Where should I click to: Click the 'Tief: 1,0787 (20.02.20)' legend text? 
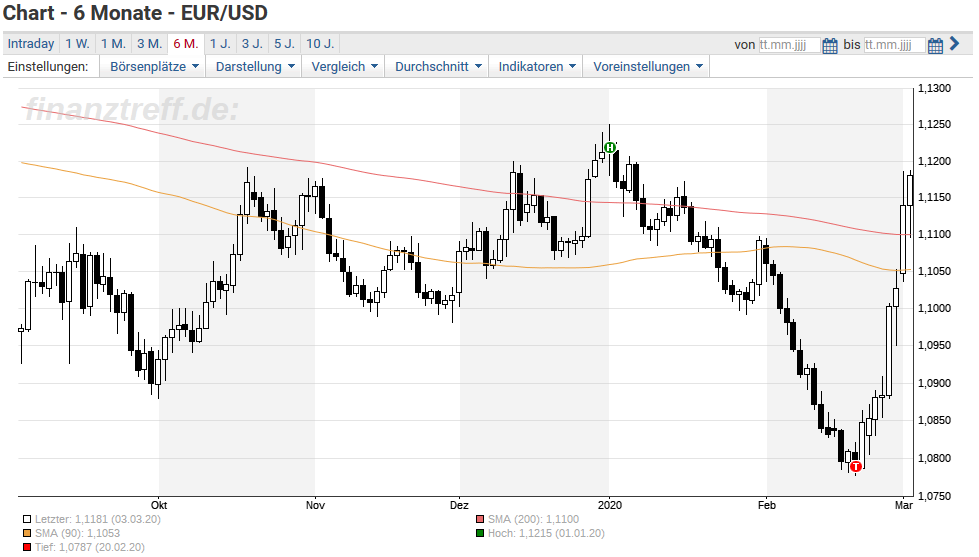click(x=90, y=547)
